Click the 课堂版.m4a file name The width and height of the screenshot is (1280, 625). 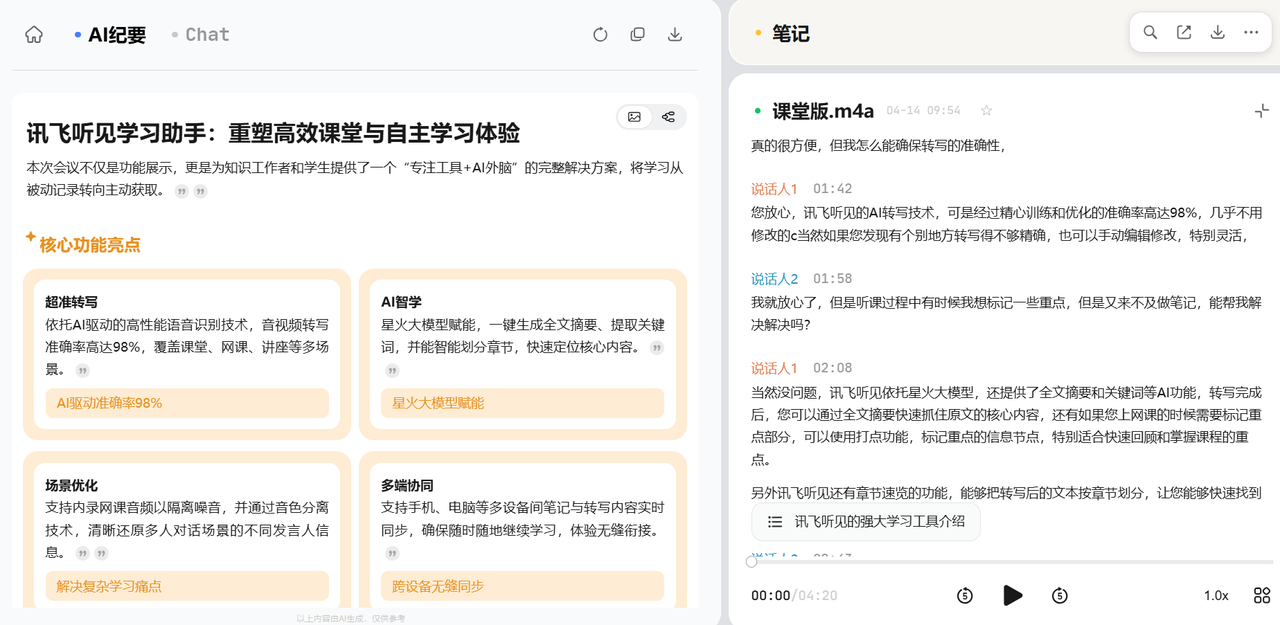[x=824, y=111]
